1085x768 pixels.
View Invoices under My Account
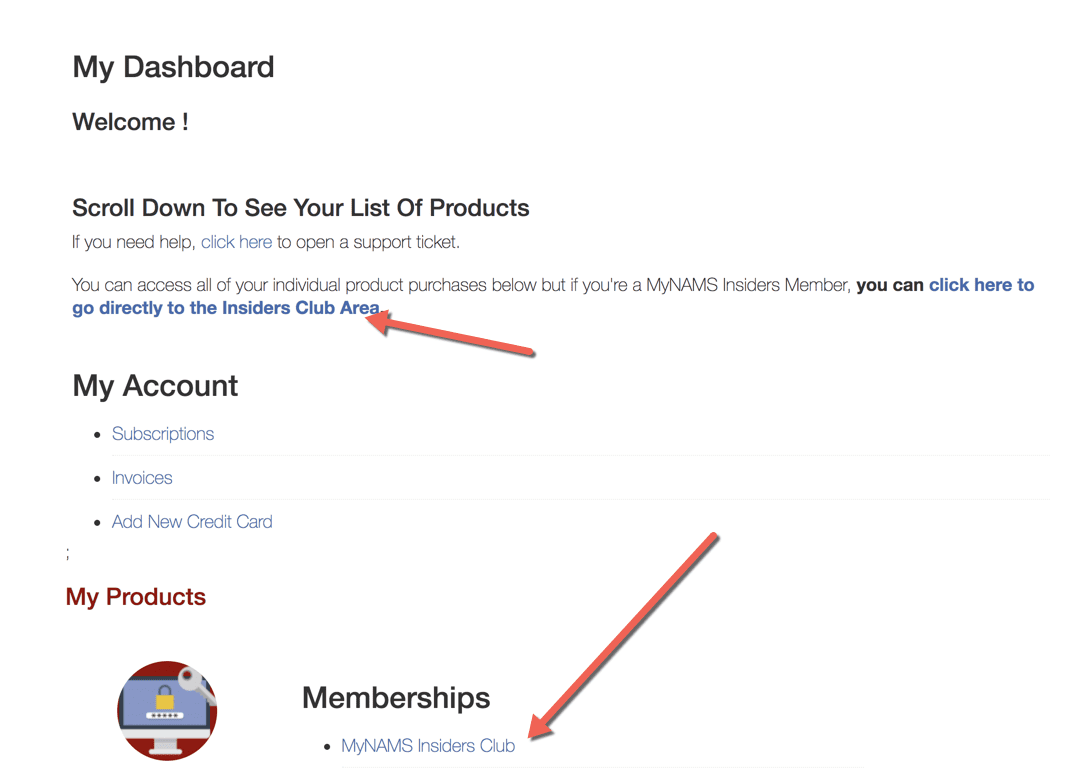click(x=142, y=478)
